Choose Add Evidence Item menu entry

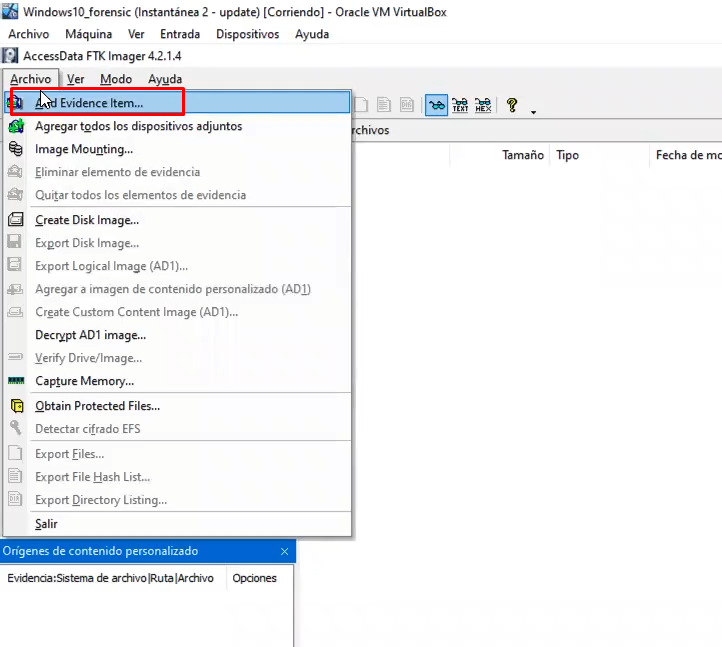pyautogui.click(x=177, y=103)
